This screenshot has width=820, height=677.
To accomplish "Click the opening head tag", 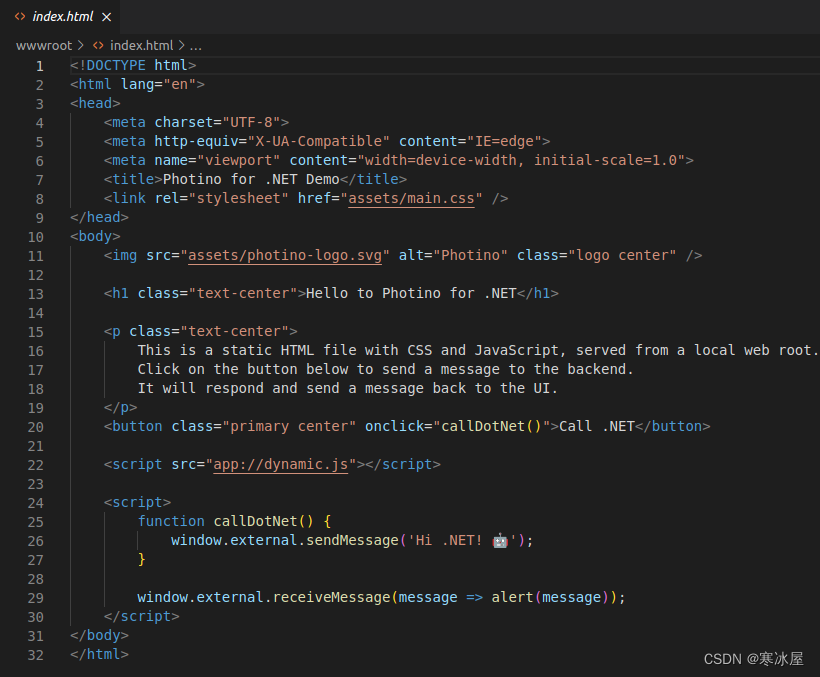I will (x=95, y=104).
